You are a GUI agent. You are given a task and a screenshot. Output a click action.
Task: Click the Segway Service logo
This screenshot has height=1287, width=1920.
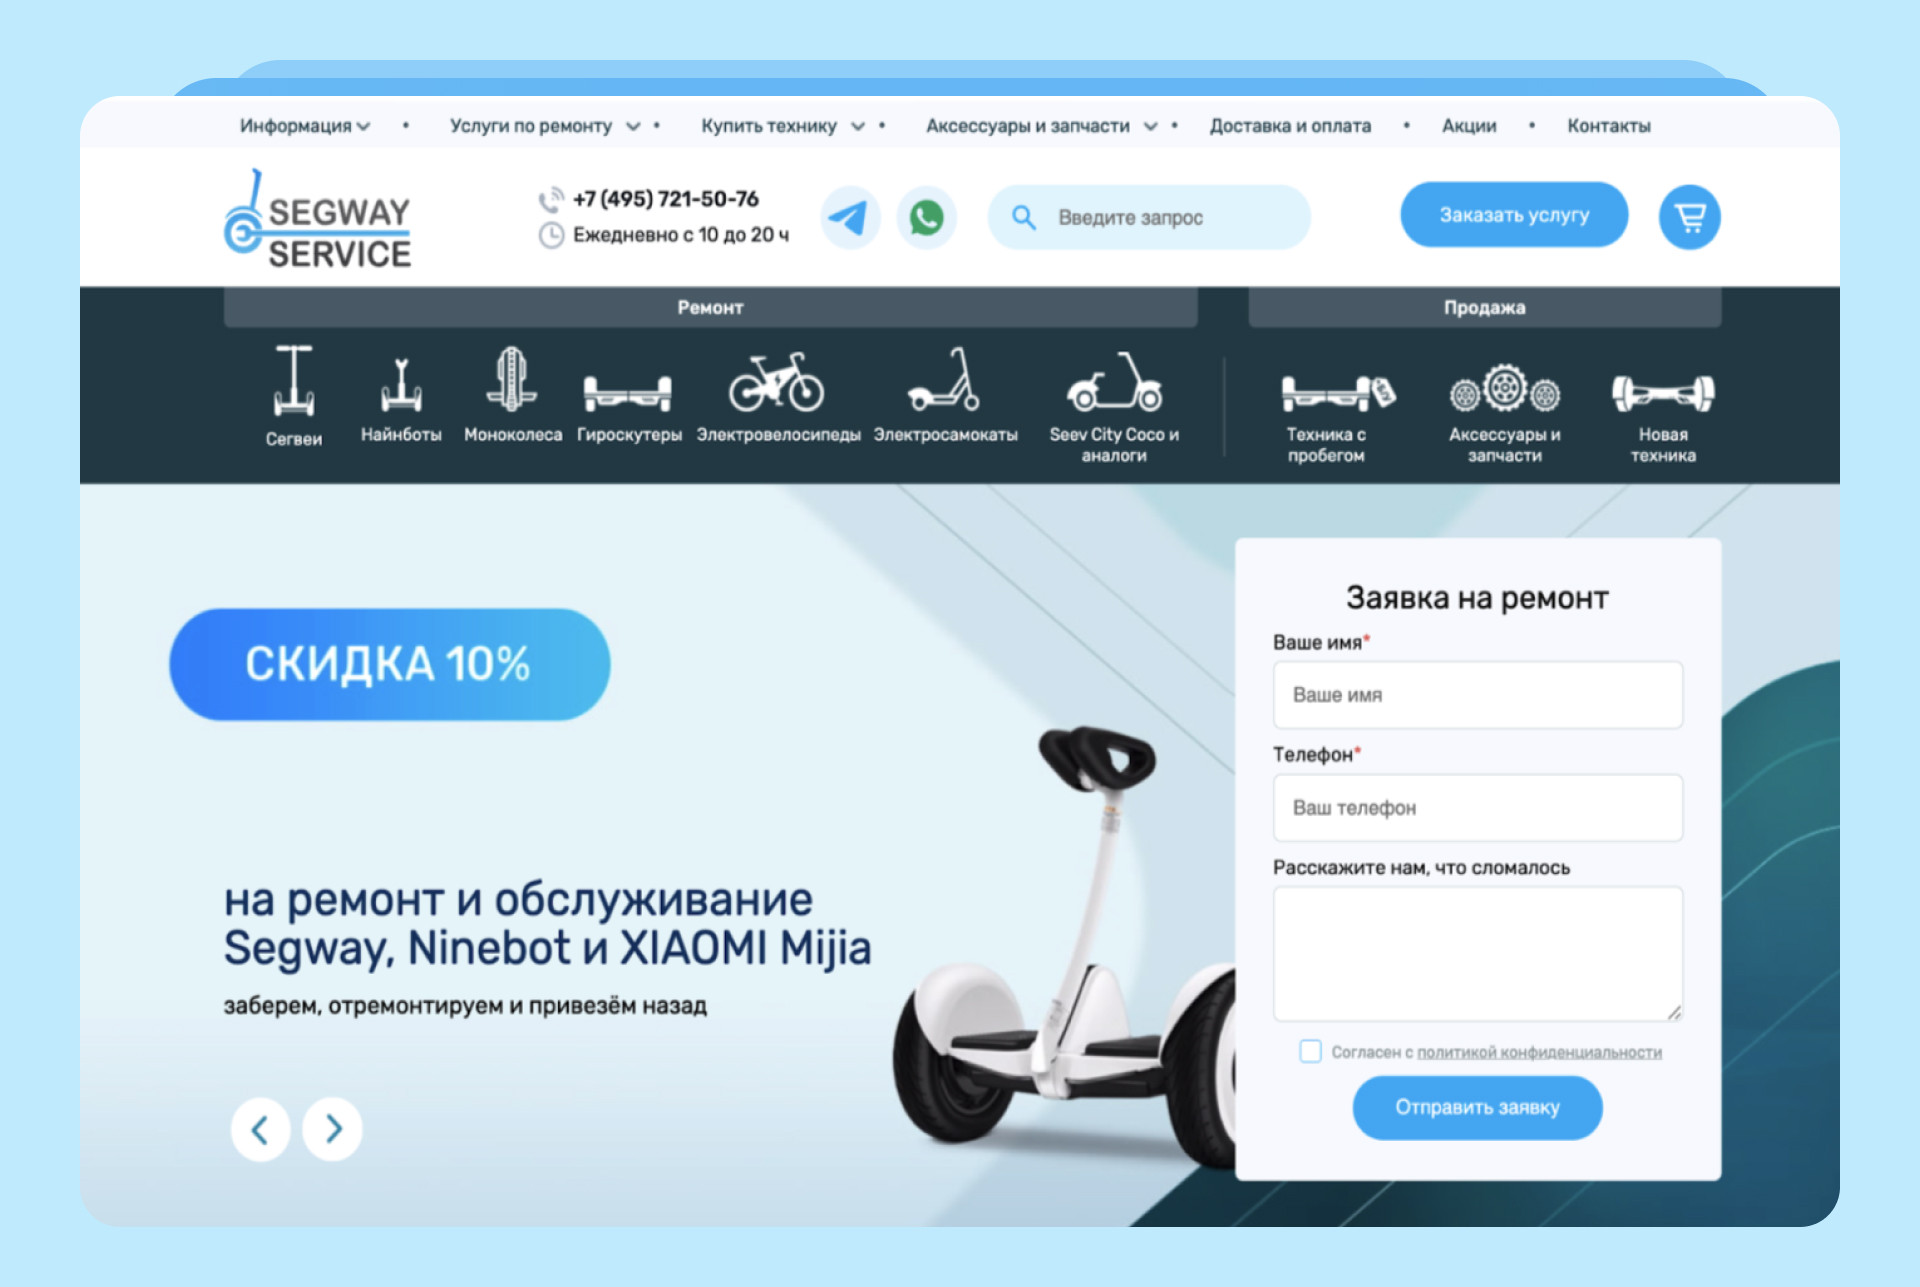317,219
